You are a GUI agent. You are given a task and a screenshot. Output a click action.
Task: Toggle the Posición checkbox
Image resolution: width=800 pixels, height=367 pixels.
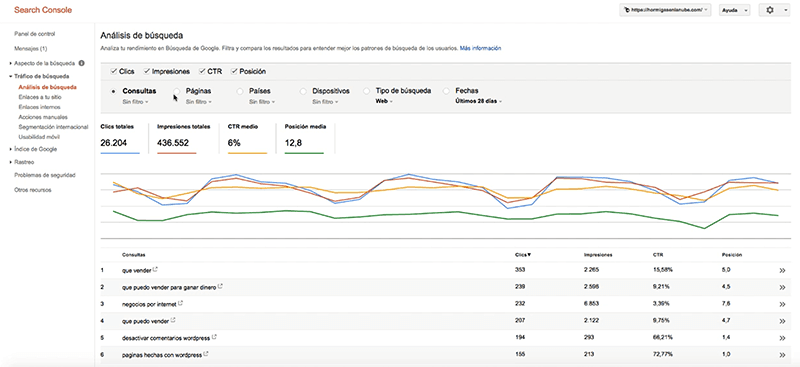[234, 71]
